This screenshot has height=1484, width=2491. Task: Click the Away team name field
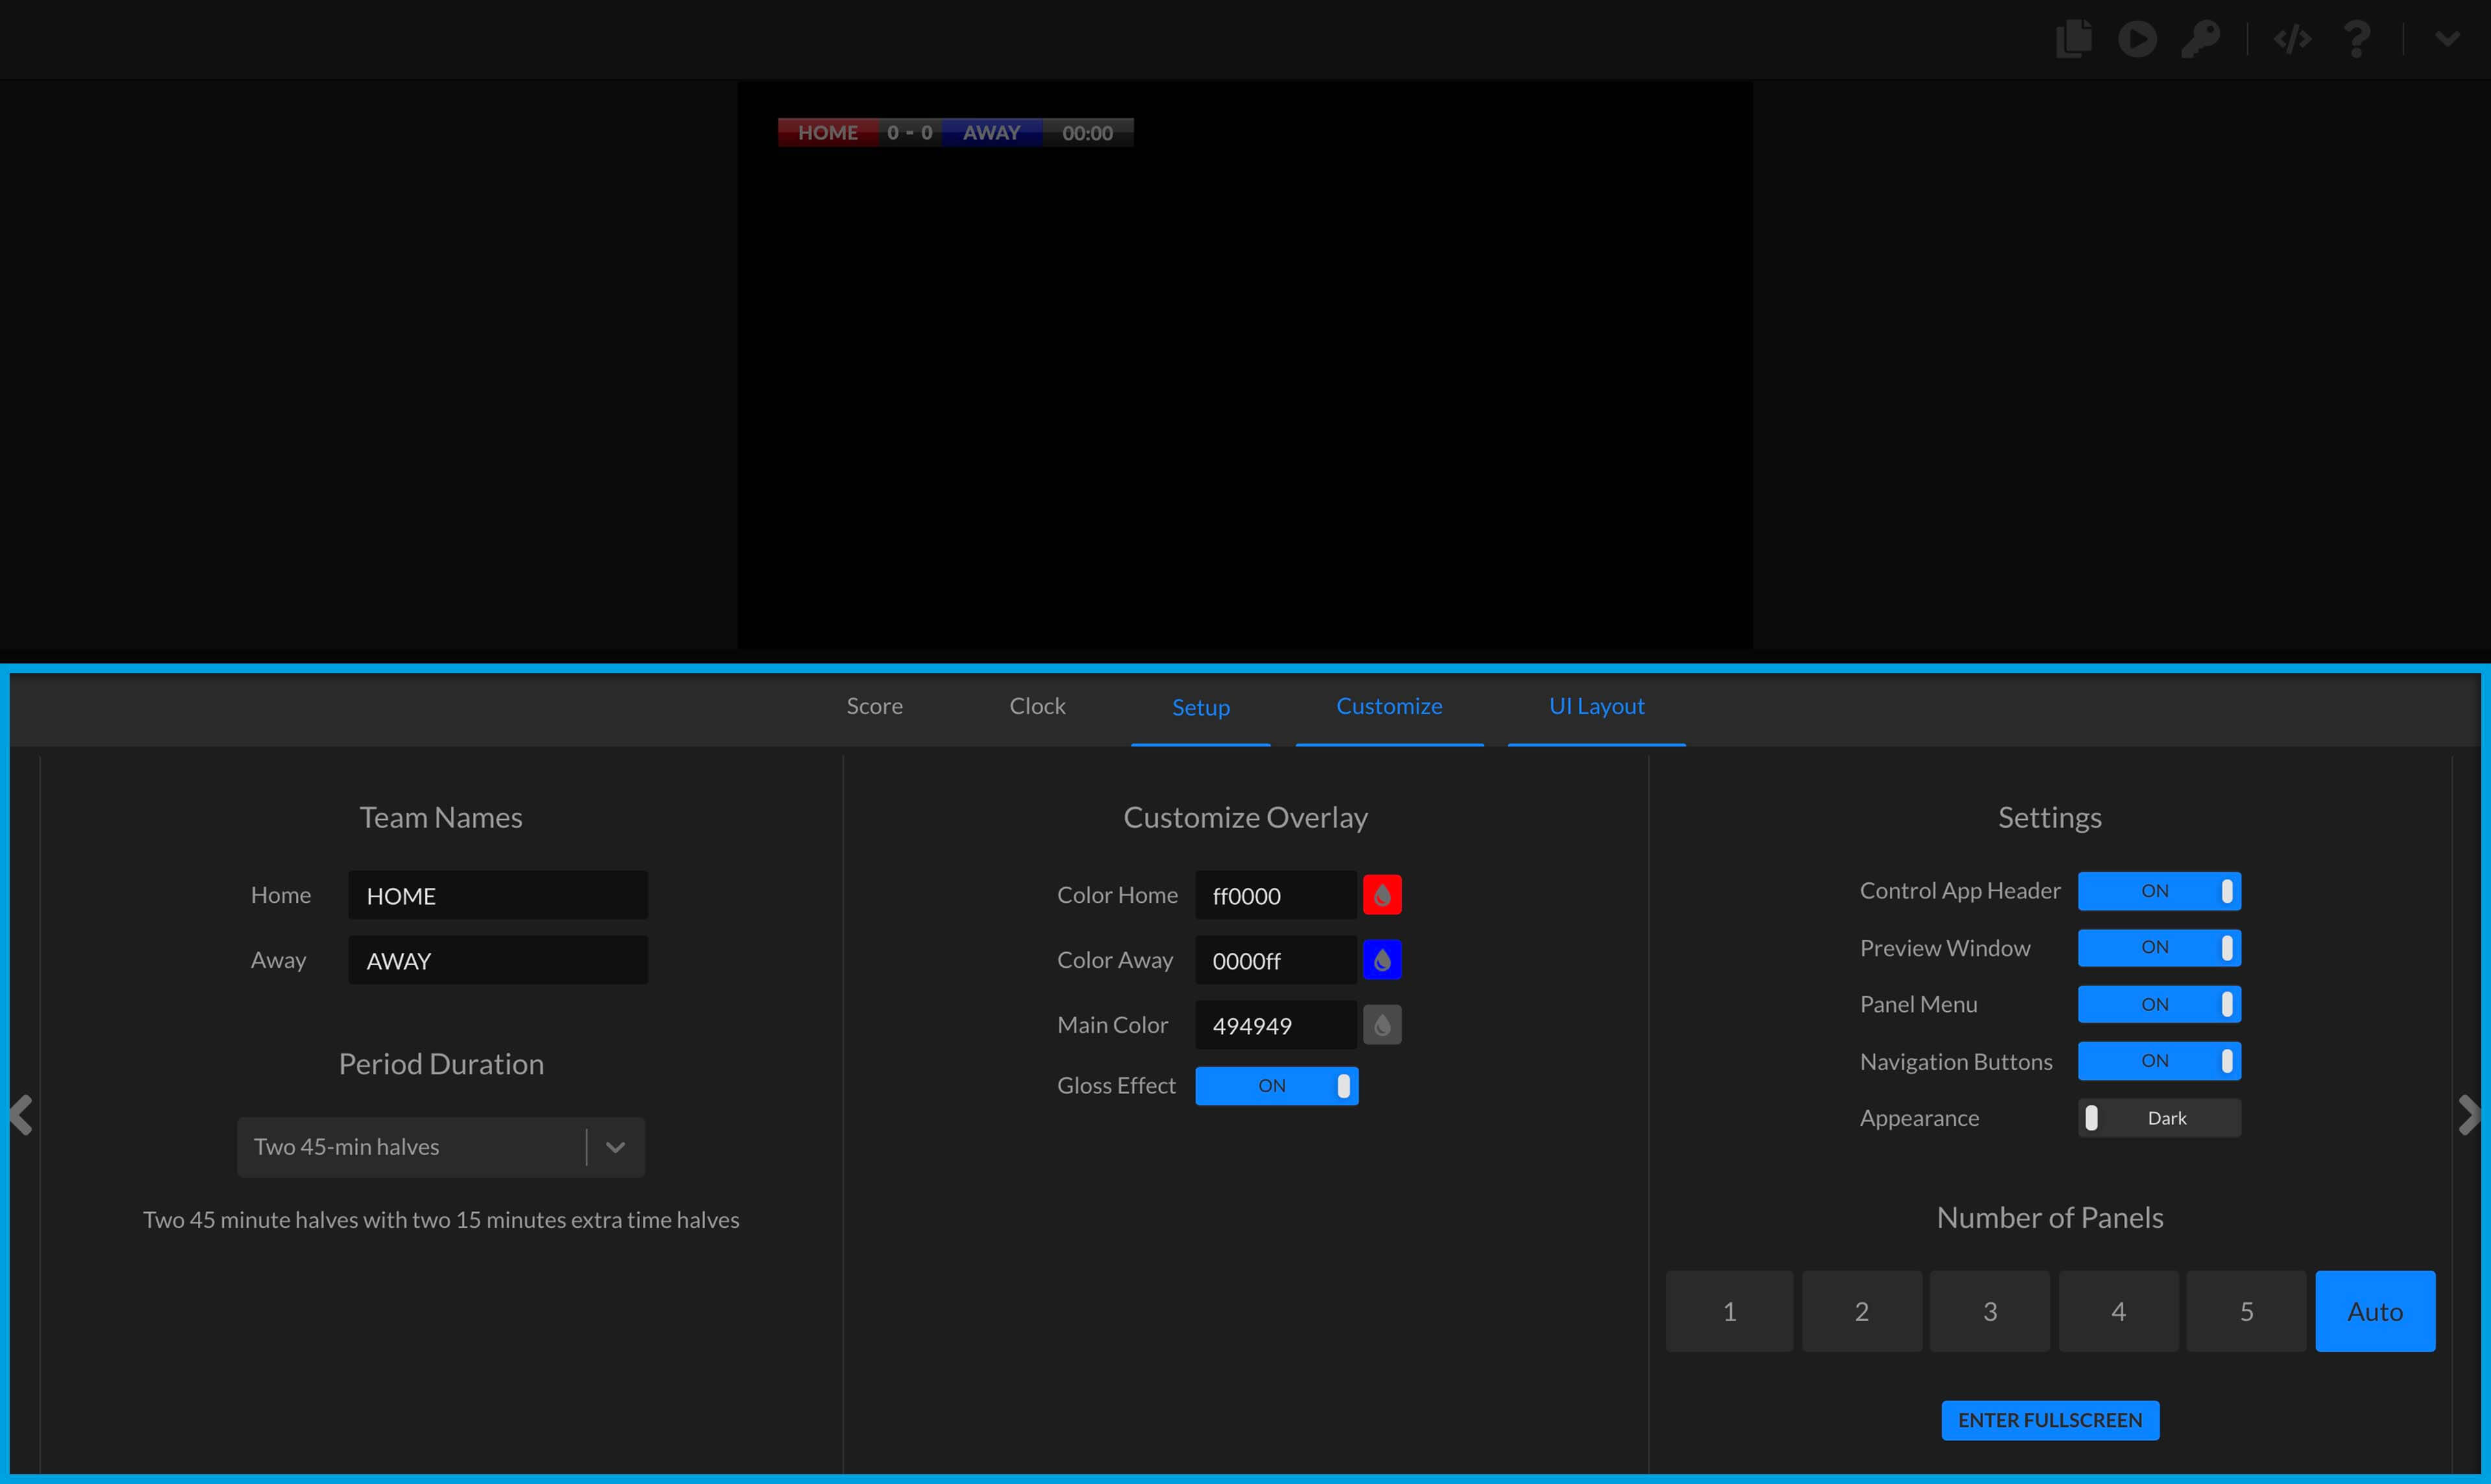coord(498,960)
